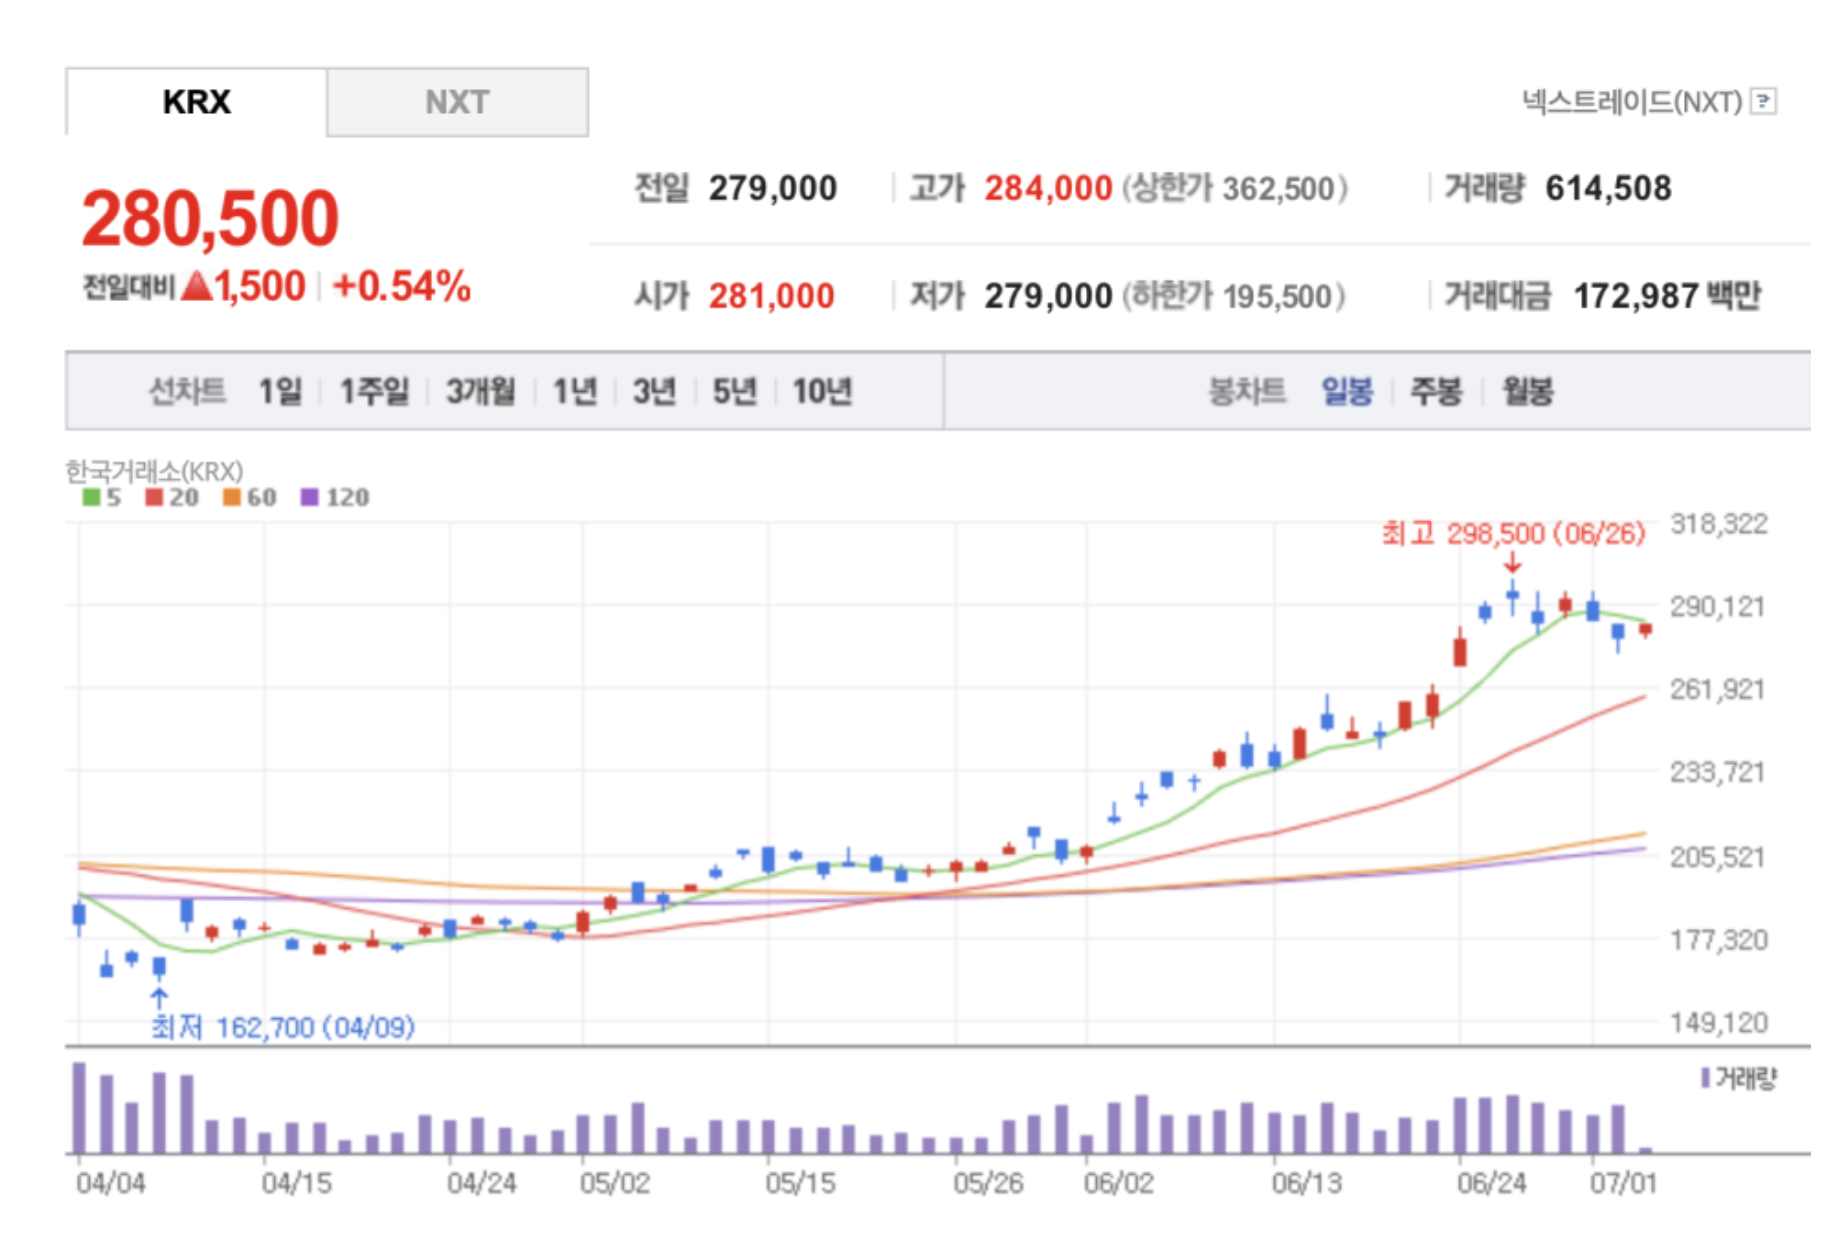1832x1246 pixels.
Task: Click the 넥스트레이드(NXT) link
Action: click(x=1632, y=101)
